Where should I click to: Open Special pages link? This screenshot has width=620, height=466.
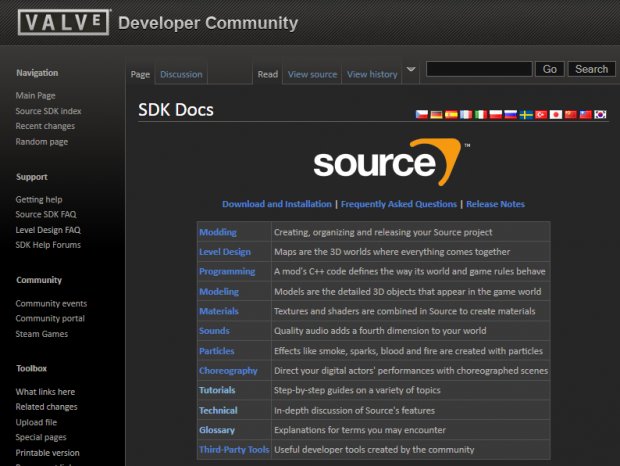pos(41,437)
